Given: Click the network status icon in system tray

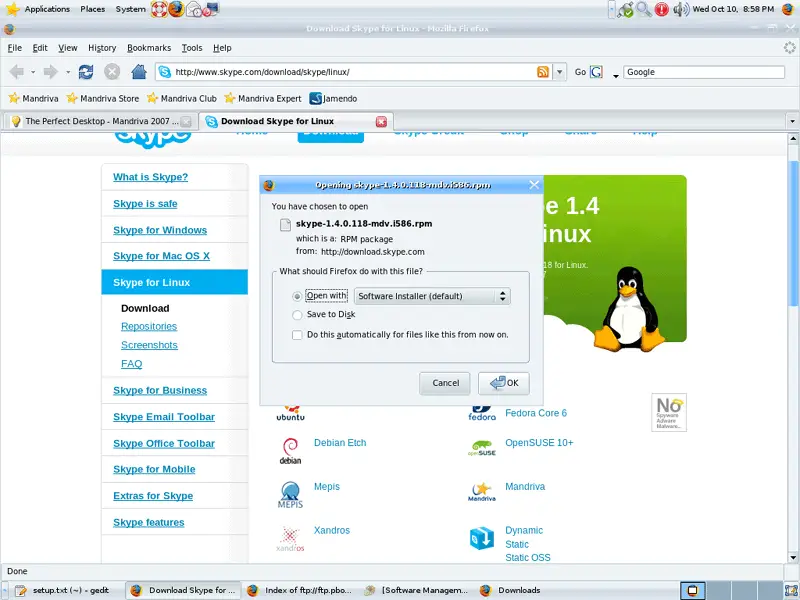Looking at the screenshot, I should pos(625,9).
